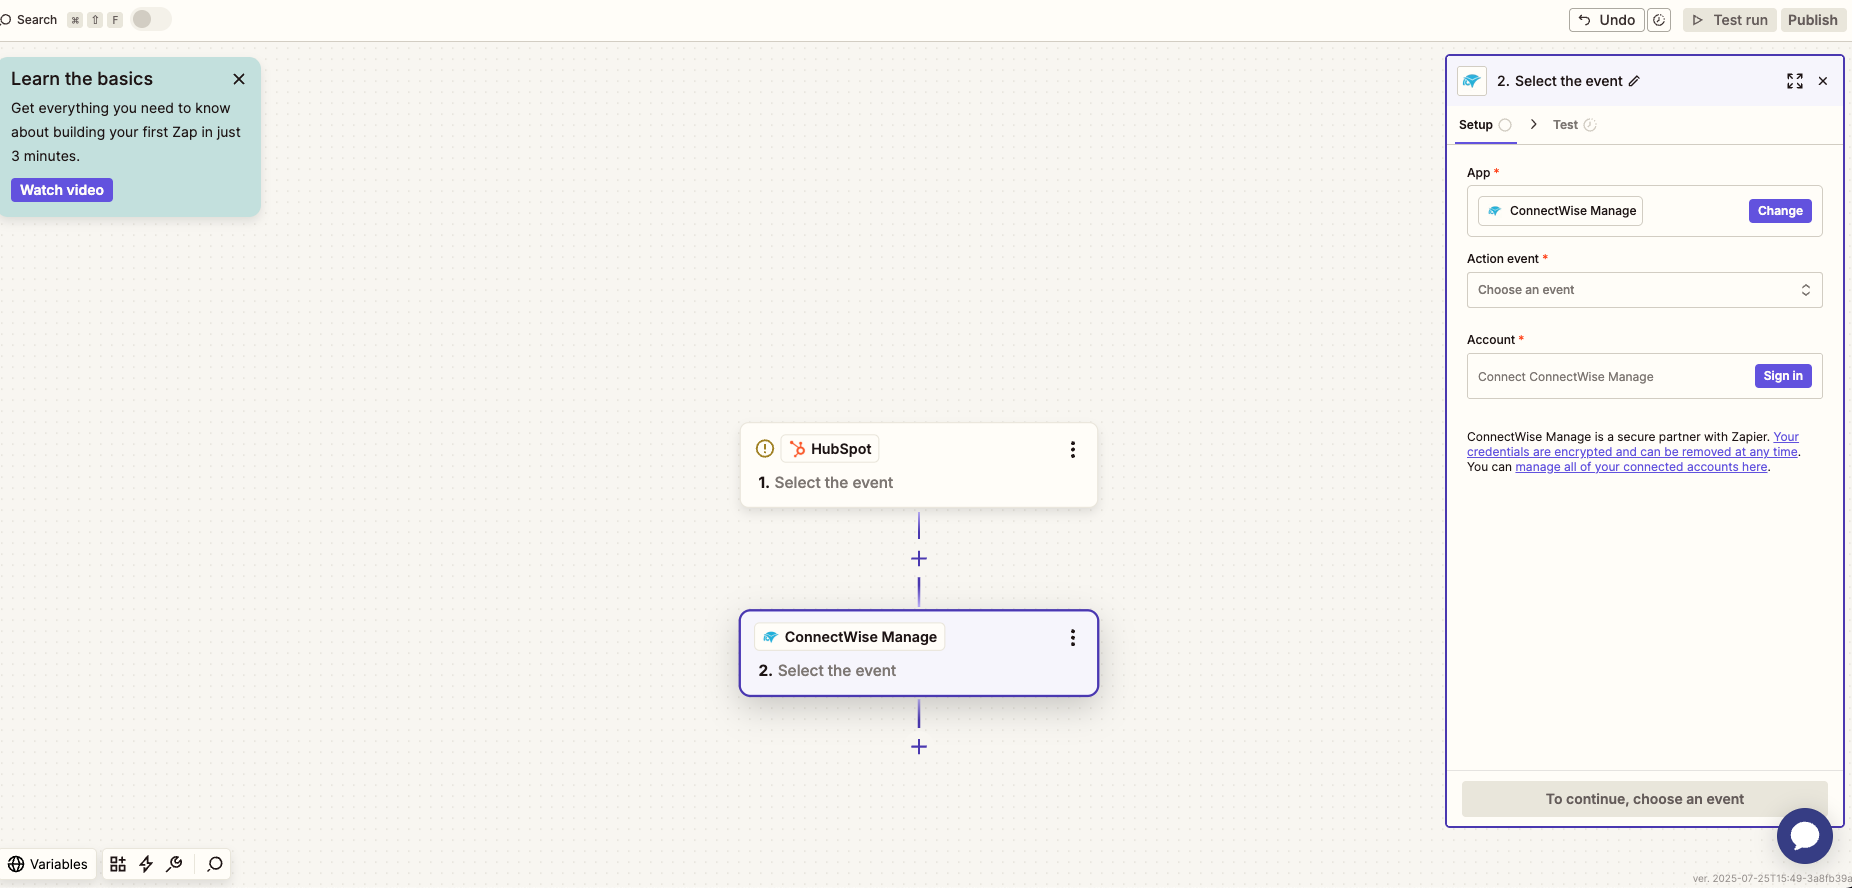Add a step below ConnectWise Manage
The image size is (1852, 888).
pyautogui.click(x=919, y=747)
